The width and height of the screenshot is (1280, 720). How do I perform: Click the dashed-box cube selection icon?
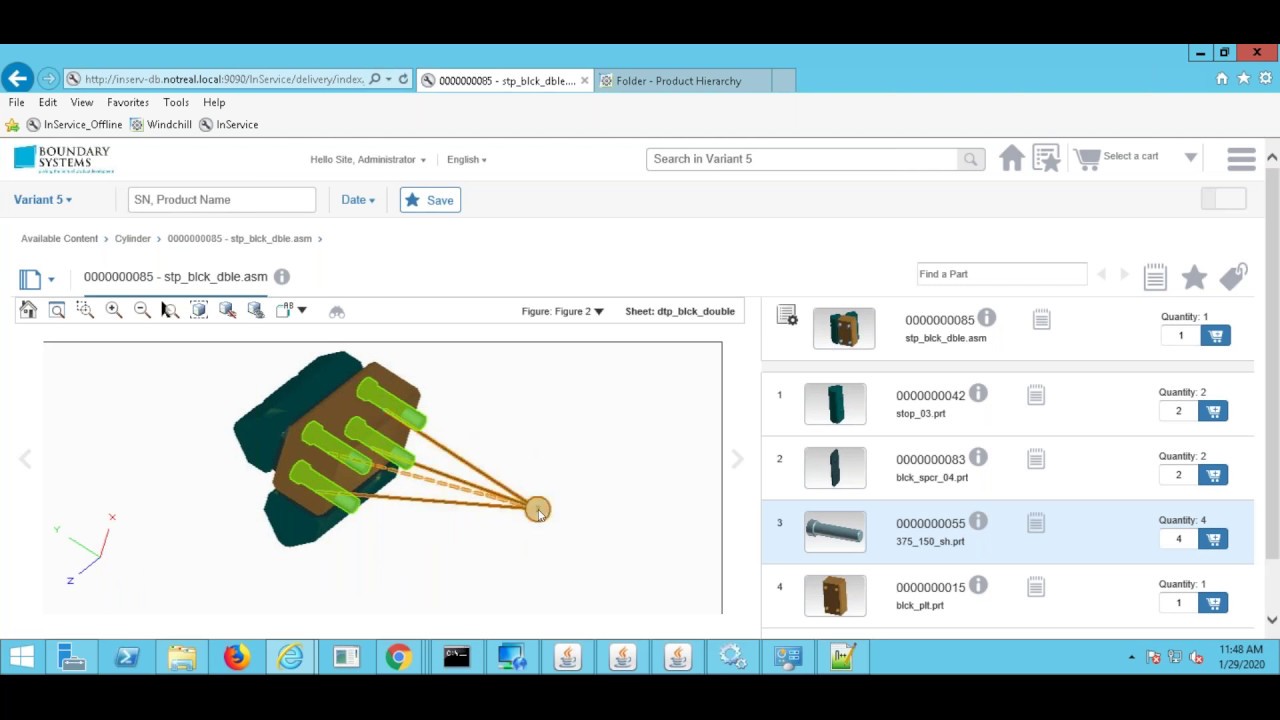tap(199, 311)
